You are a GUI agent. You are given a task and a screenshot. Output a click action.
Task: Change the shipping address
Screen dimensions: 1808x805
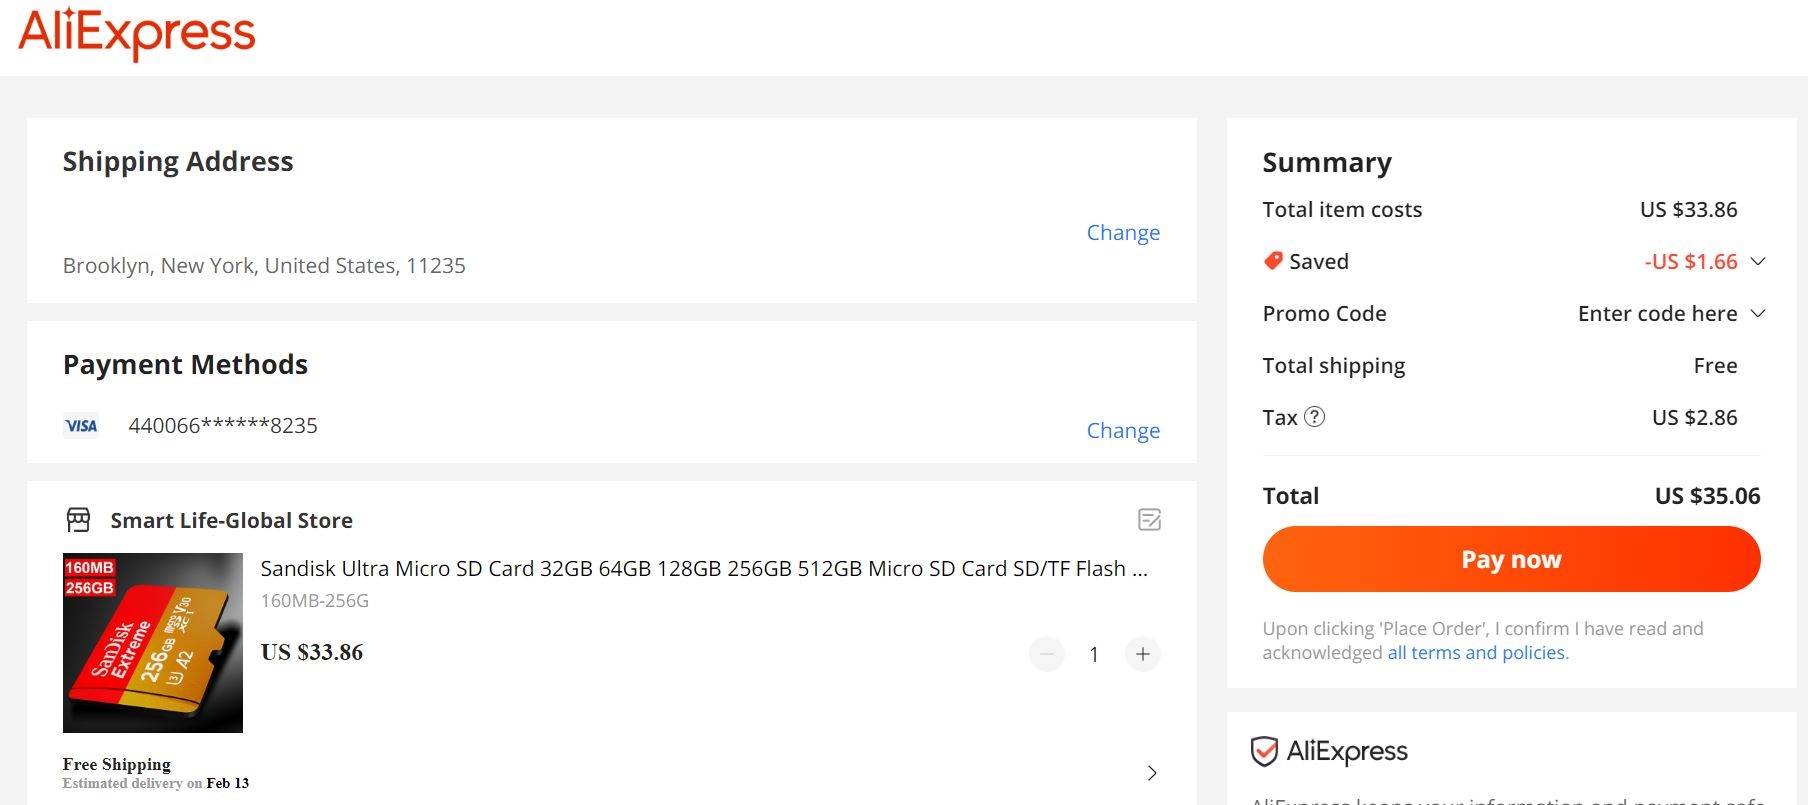pos(1122,233)
